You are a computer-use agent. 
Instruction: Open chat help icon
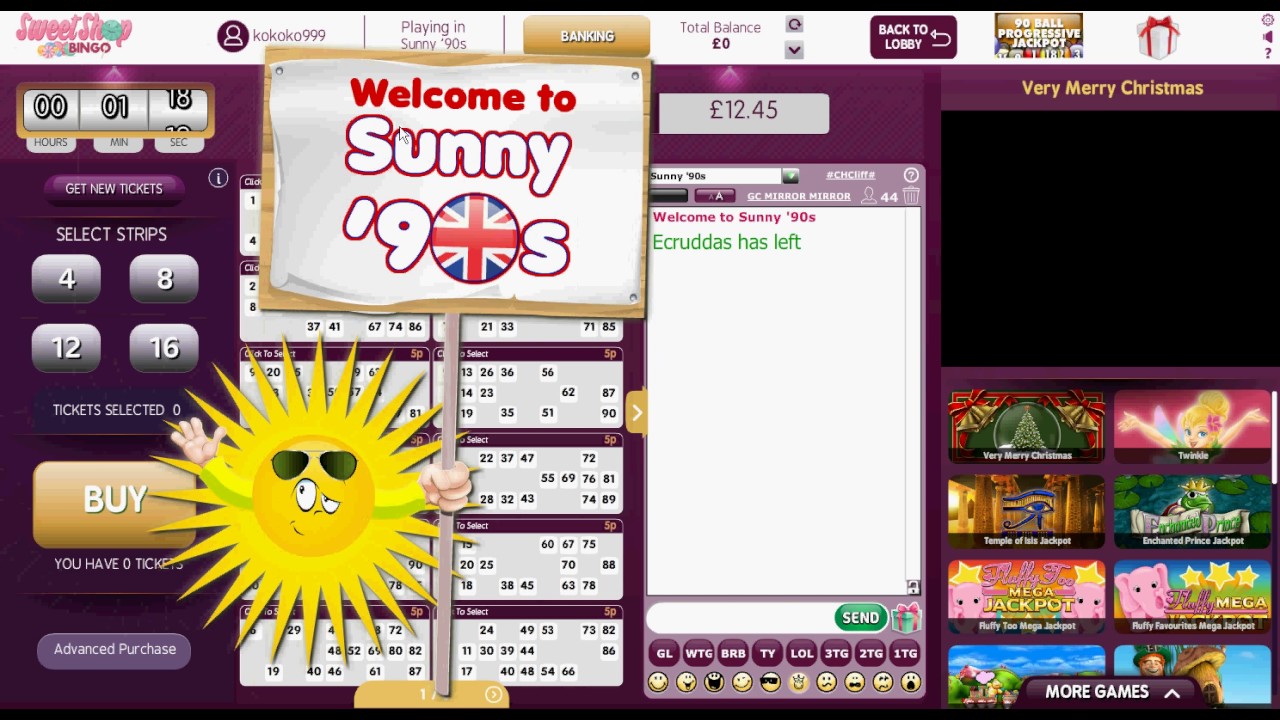[x=911, y=175]
